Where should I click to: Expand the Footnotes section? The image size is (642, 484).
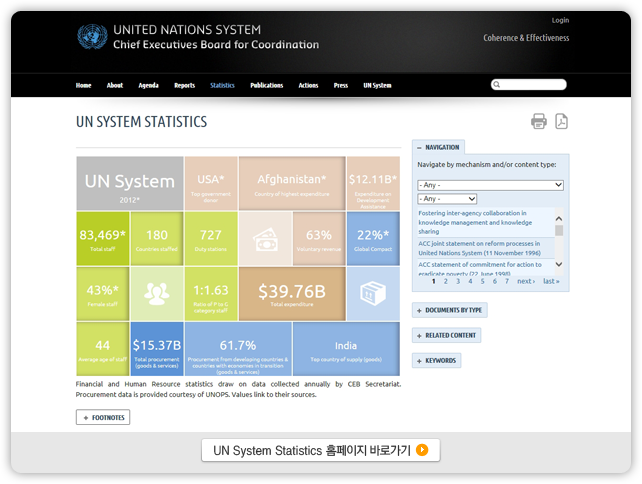click(x=103, y=417)
